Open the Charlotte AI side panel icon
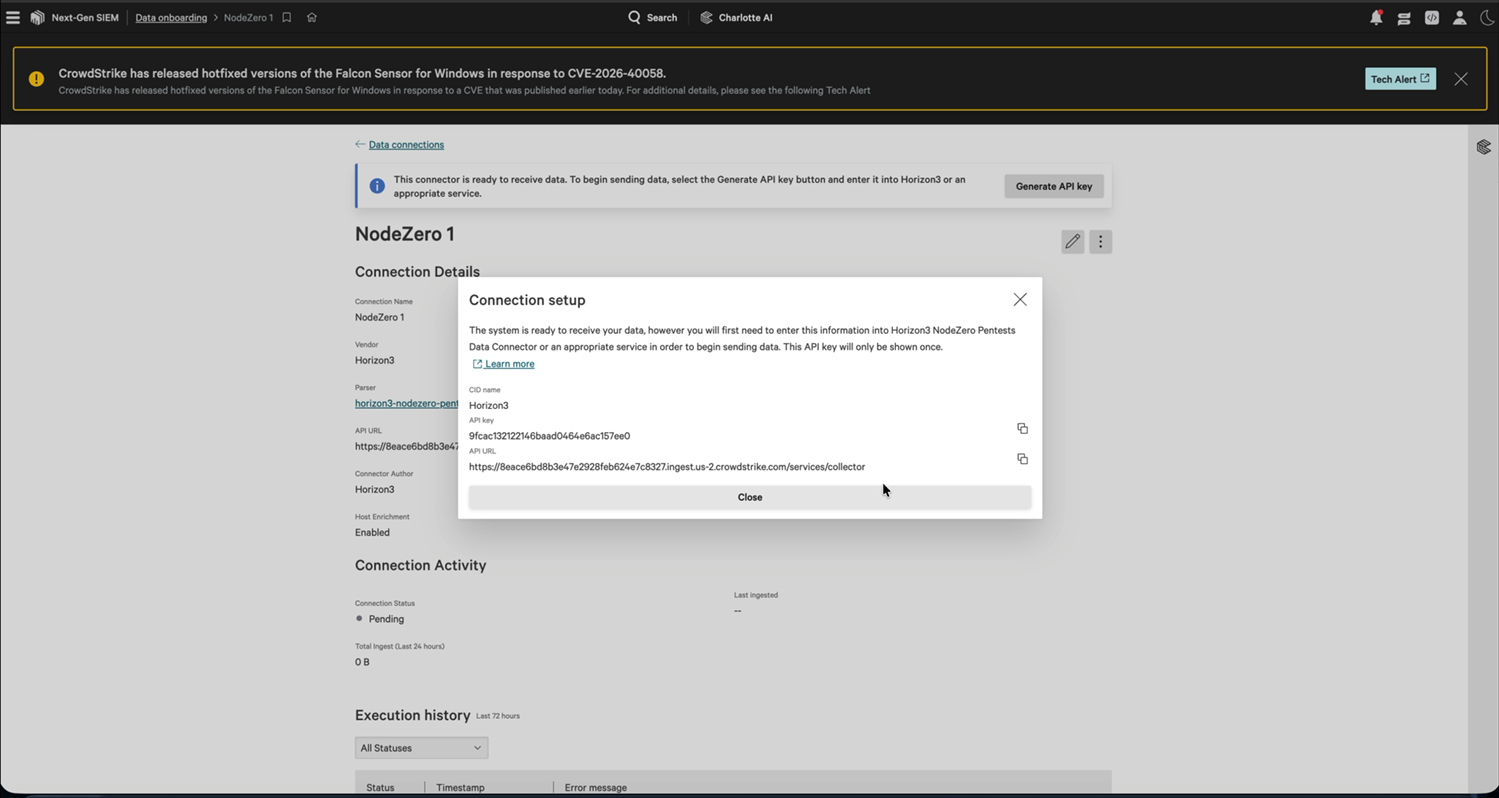 [1484, 147]
